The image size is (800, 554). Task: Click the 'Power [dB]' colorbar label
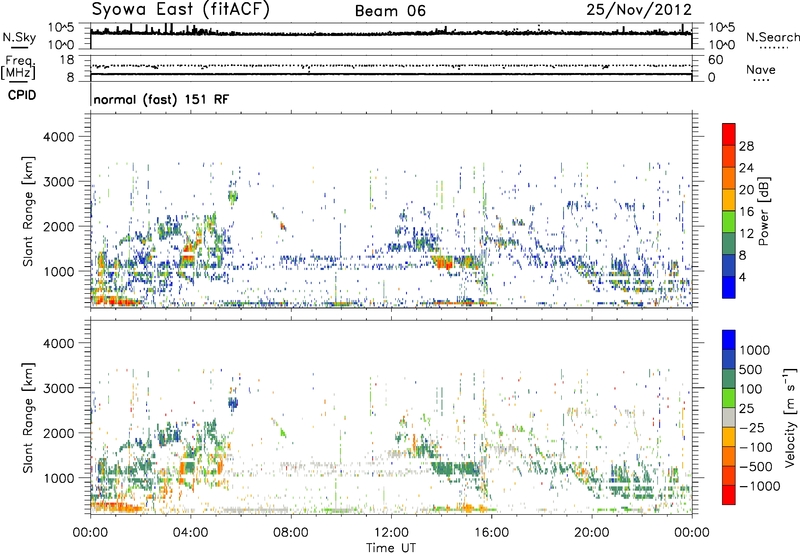coord(763,211)
